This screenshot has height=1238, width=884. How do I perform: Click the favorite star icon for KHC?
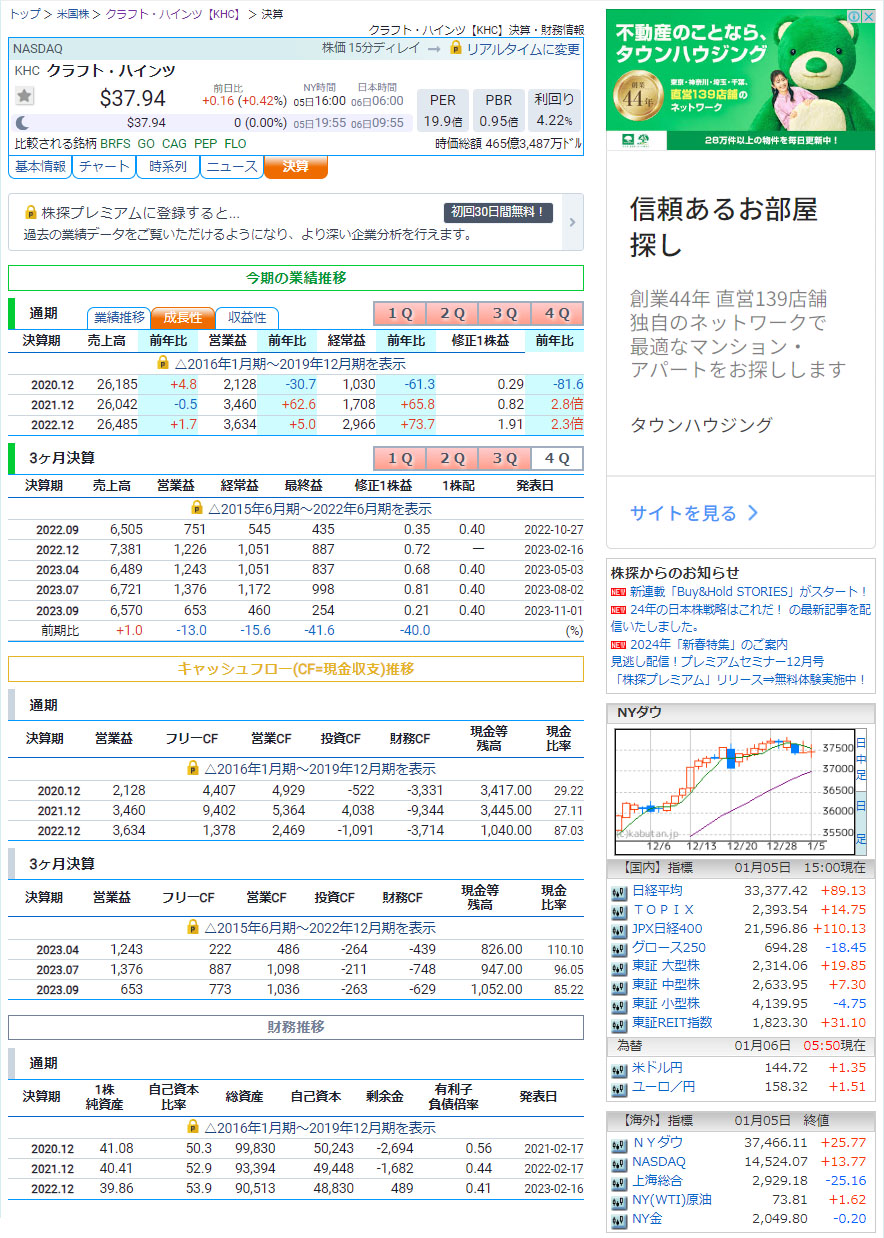tap(25, 96)
